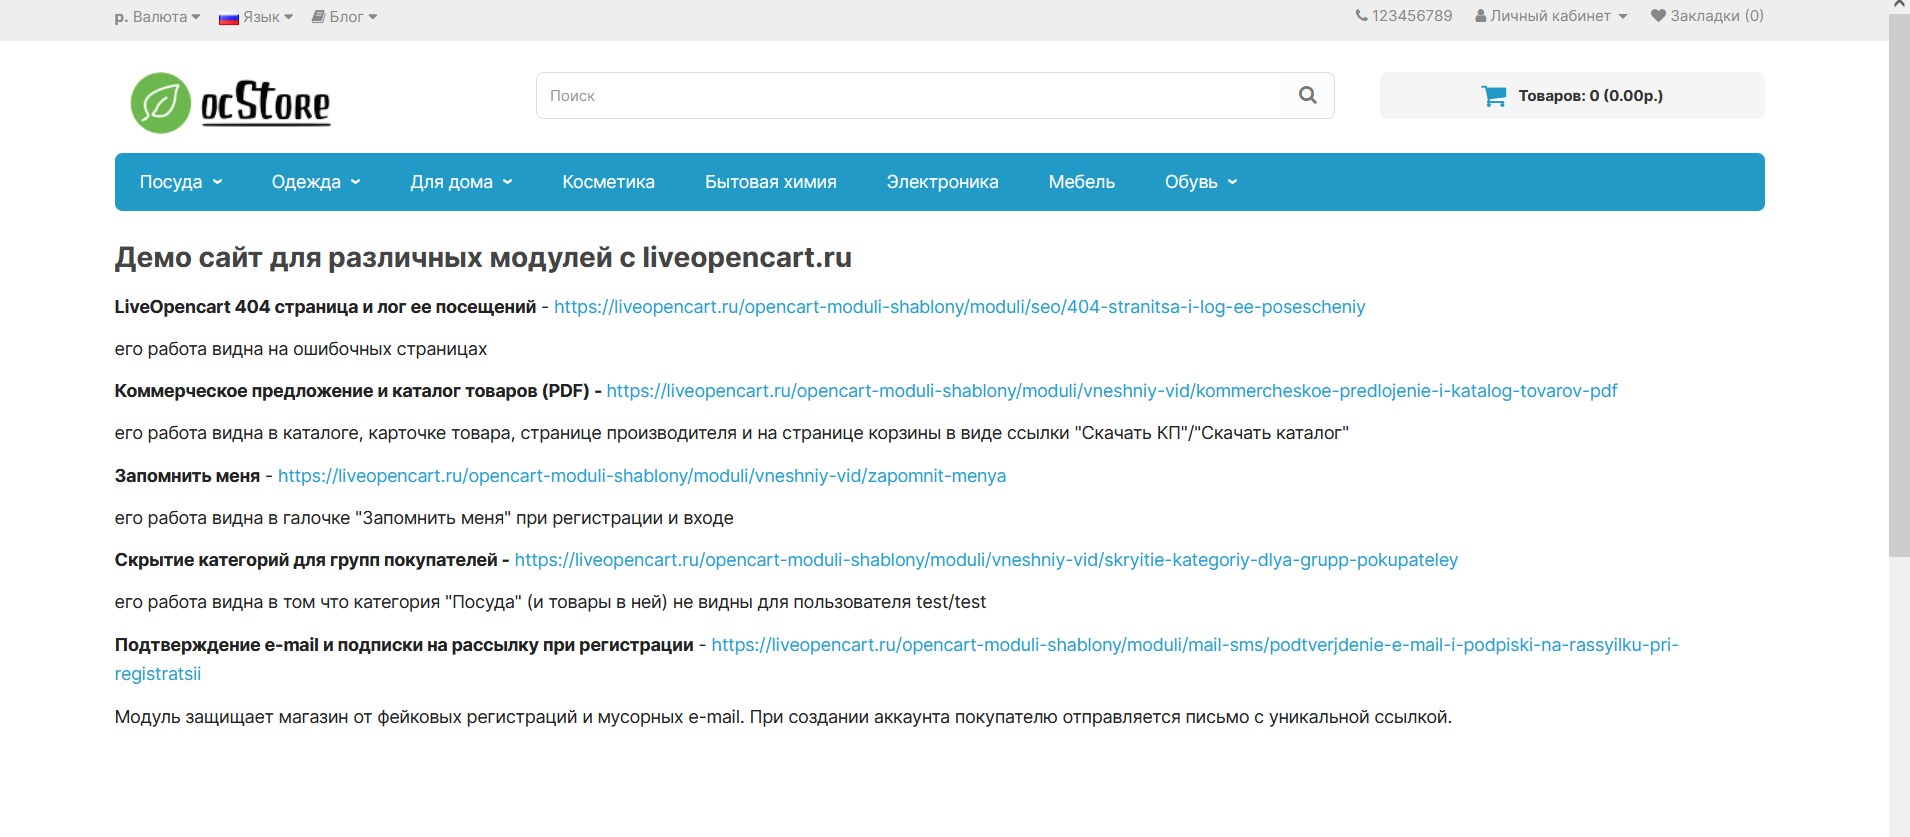Expand the Посуда category menu
Viewport: 1910px width, 837px height.
pos(181,182)
